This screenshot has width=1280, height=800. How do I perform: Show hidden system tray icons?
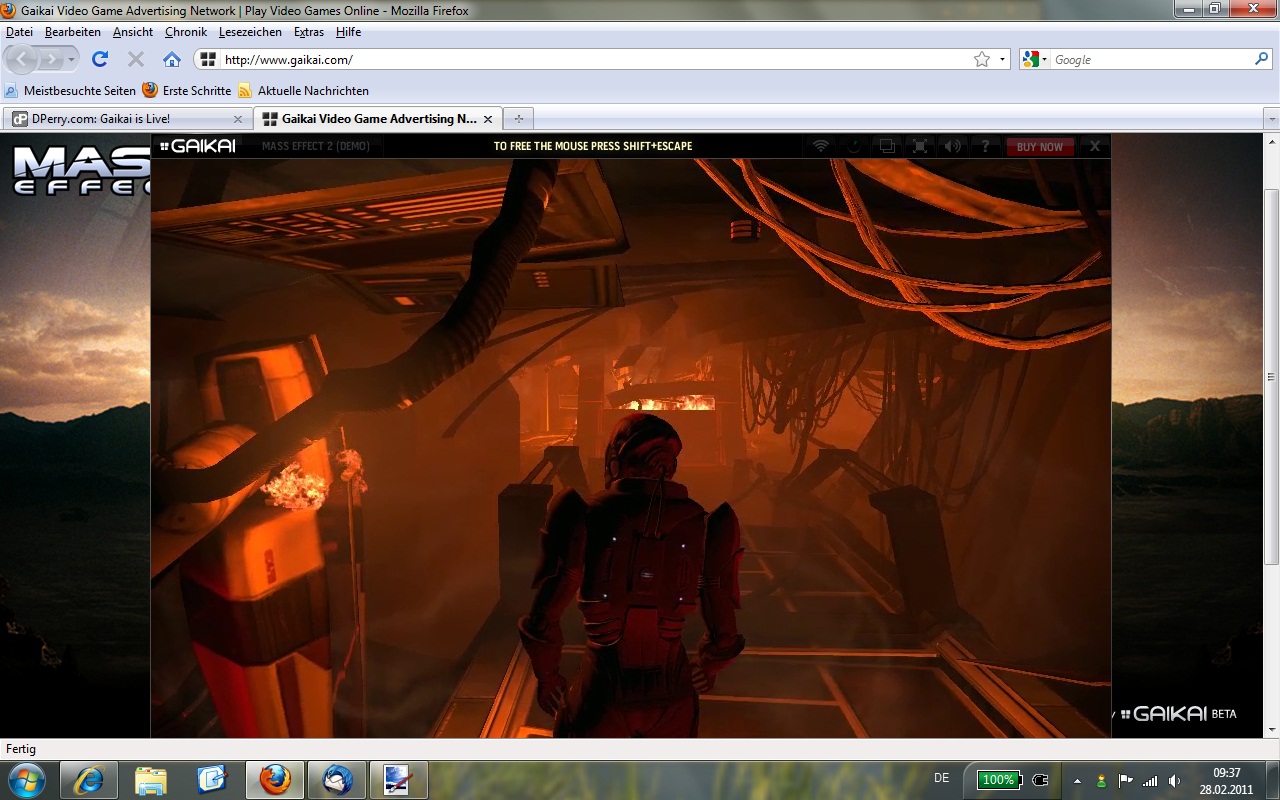coord(1077,780)
